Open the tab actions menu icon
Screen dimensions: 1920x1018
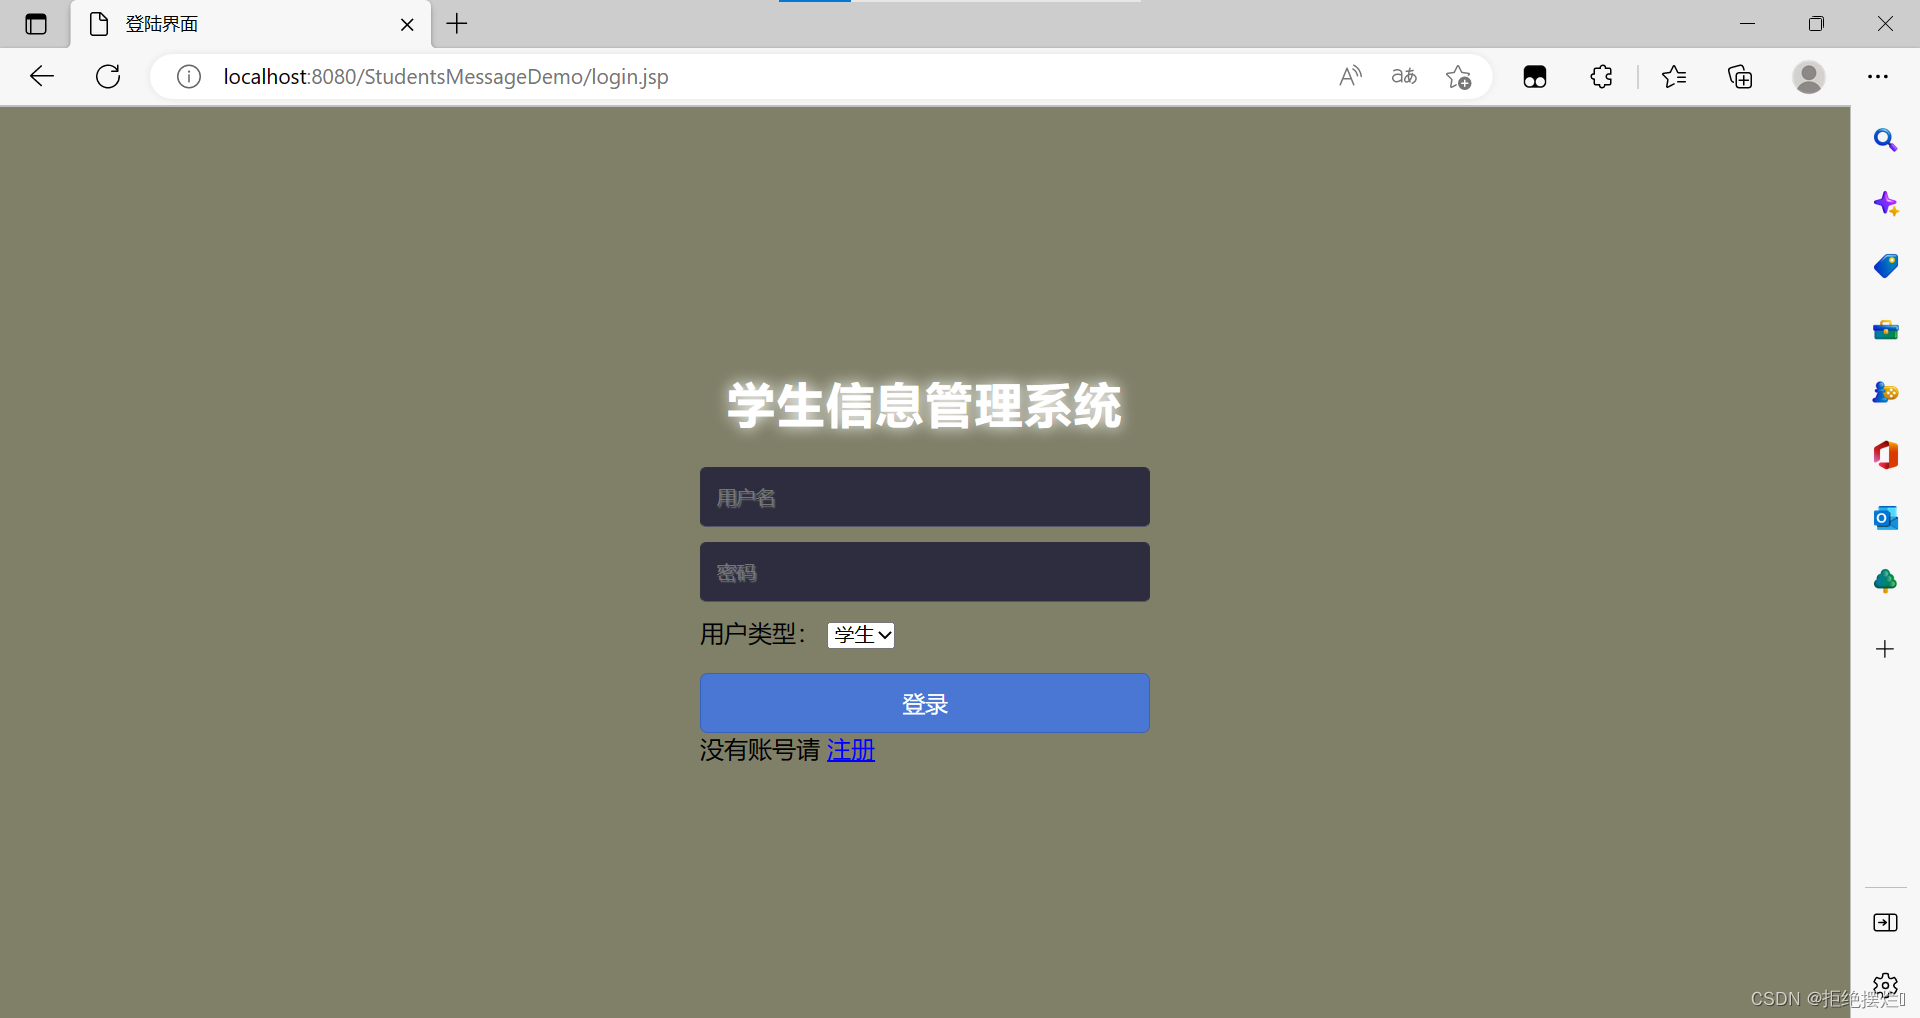[36, 24]
